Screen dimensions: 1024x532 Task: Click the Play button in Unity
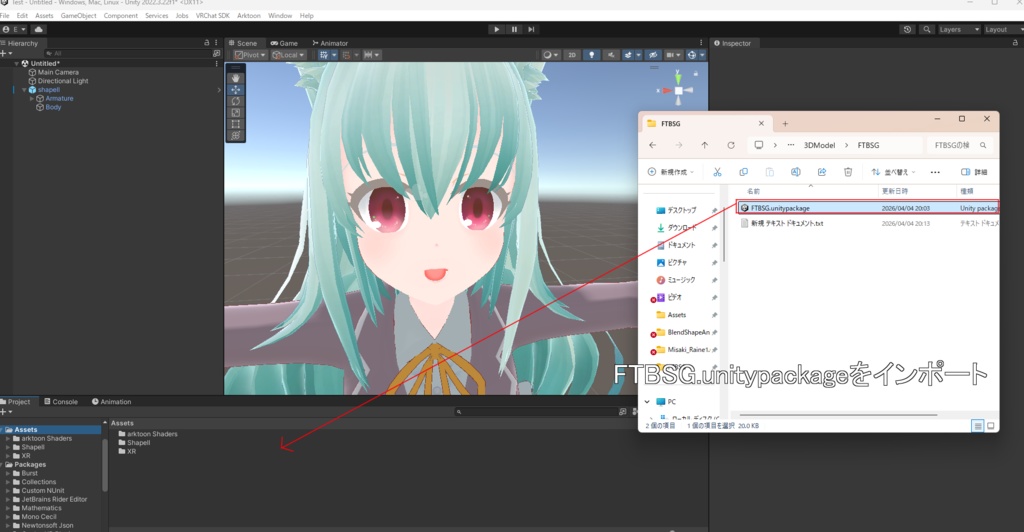pyautogui.click(x=496, y=29)
